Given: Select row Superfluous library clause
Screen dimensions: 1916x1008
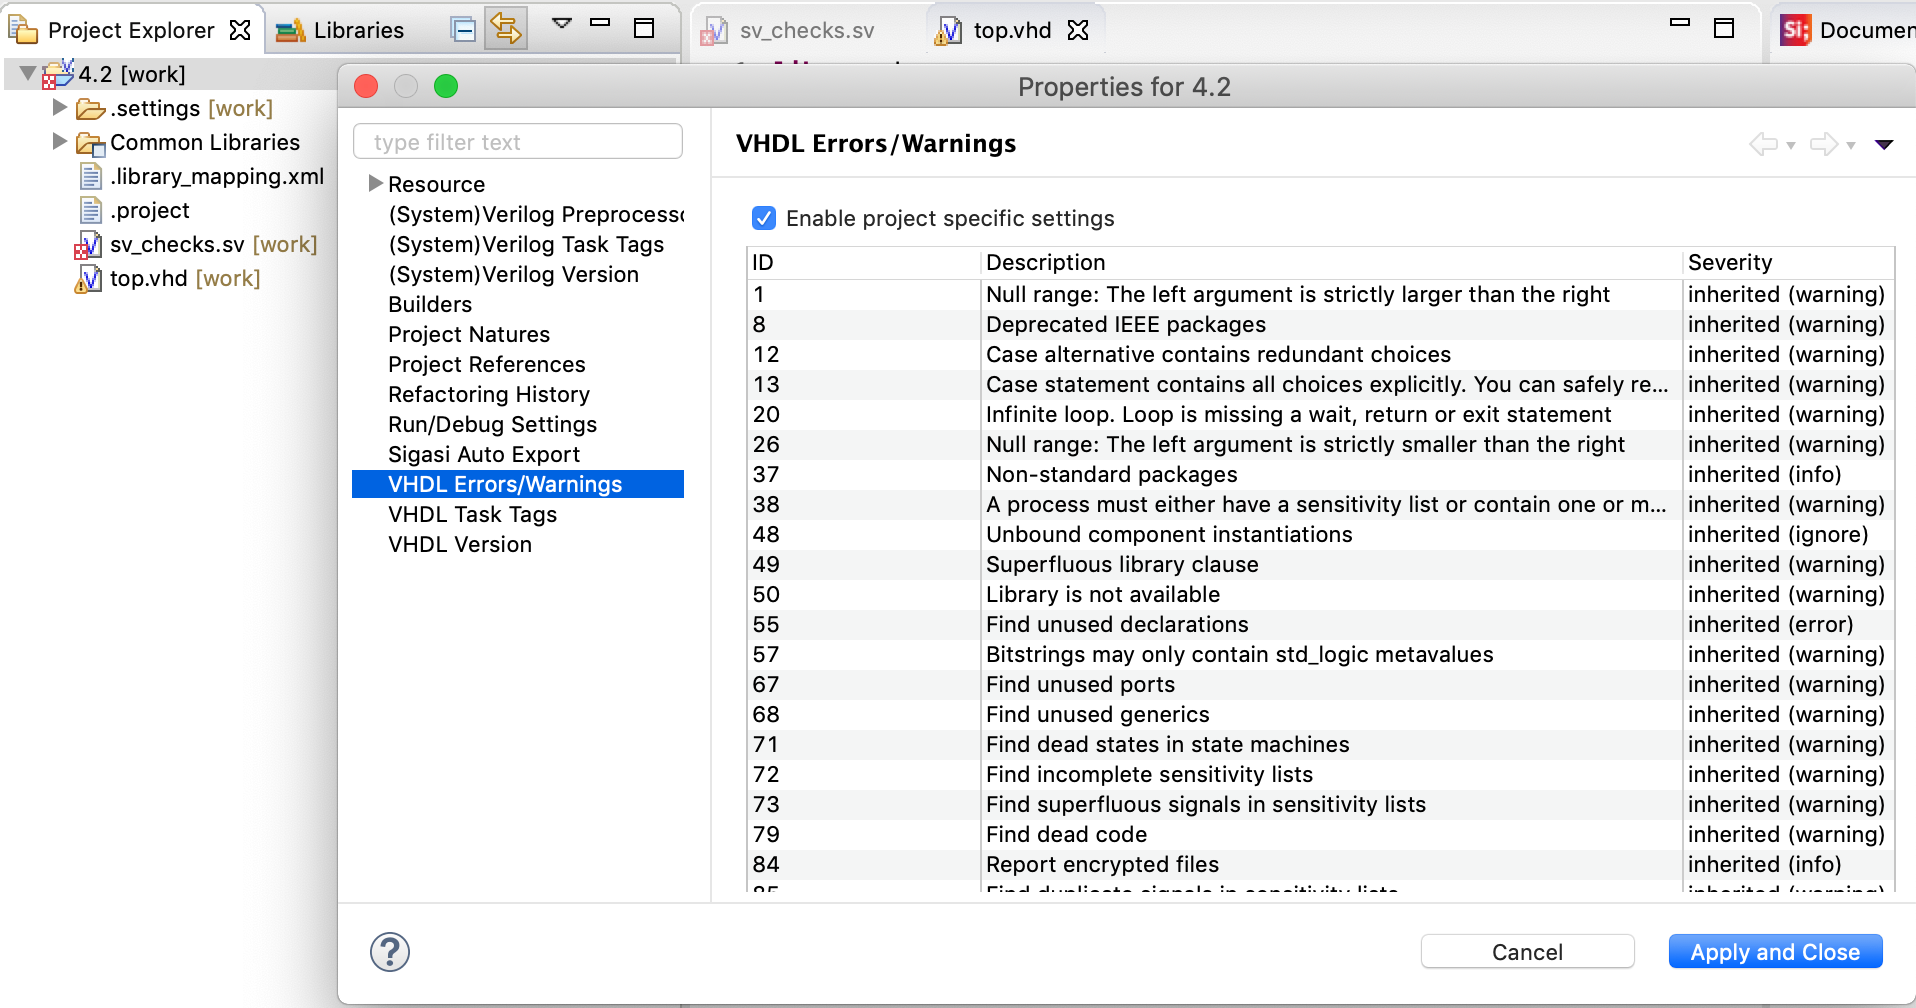Looking at the screenshot, I should click(1320, 564).
